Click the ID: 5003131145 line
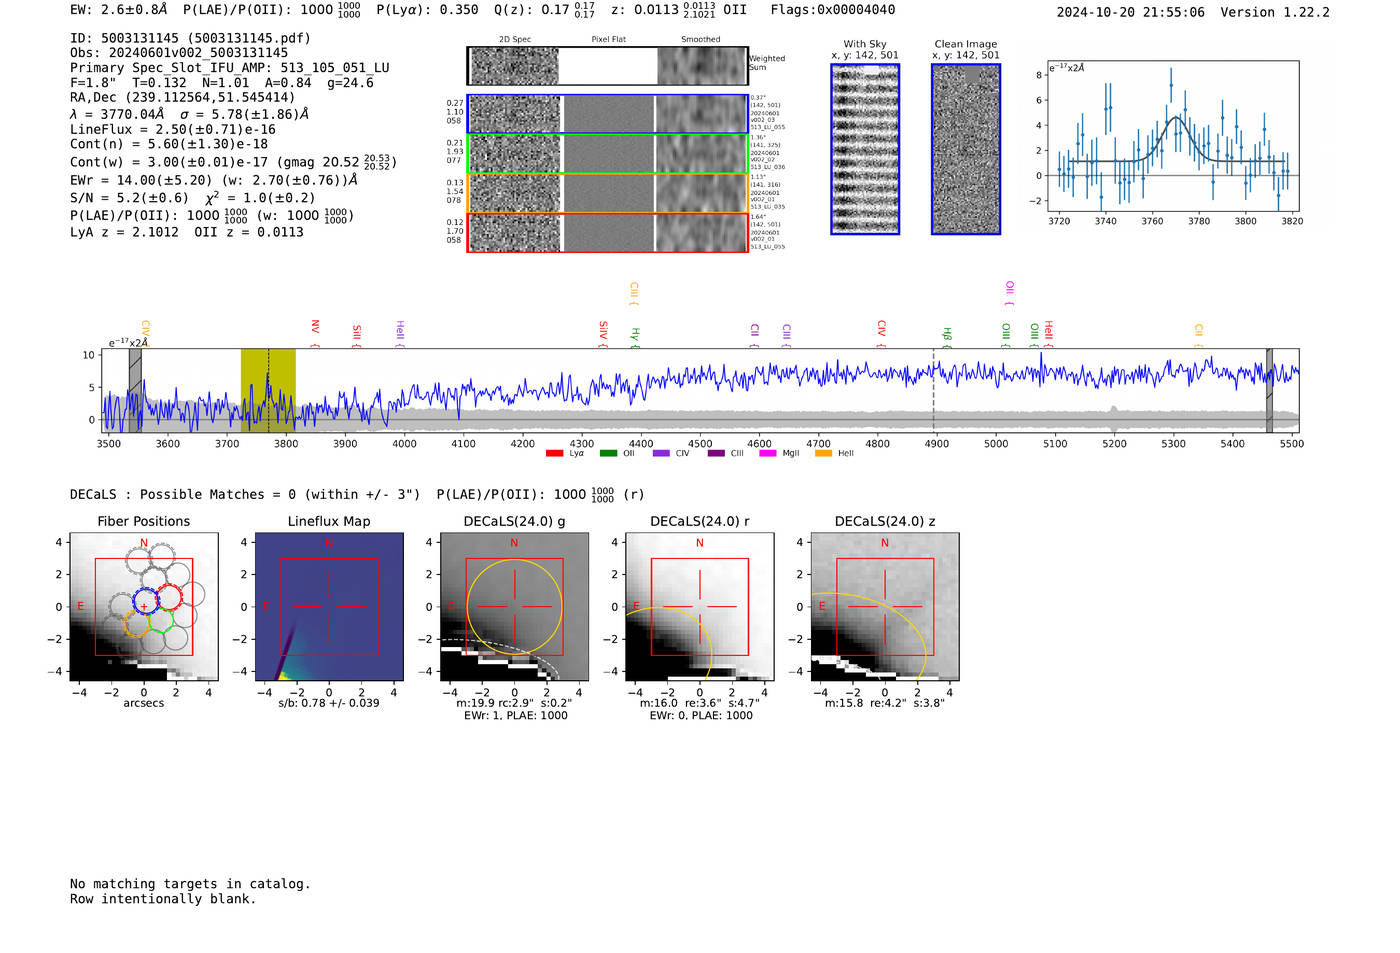This screenshot has width=1400, height=953. point(190,38)
